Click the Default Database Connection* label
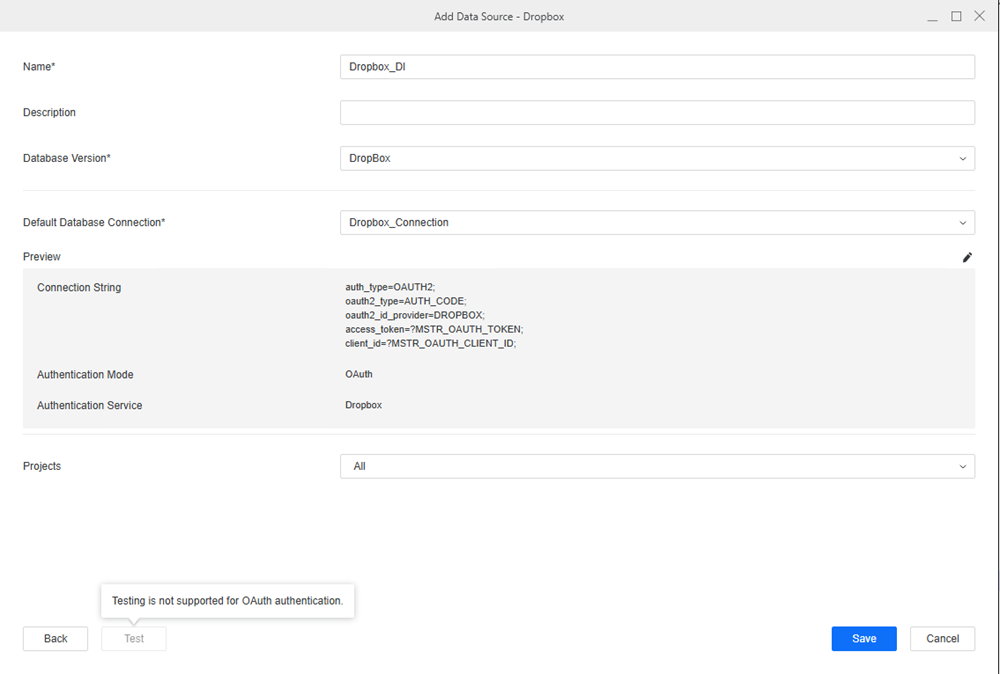Image resolution: width=1000 pixels, height=674 pixels. coord(94,223)
